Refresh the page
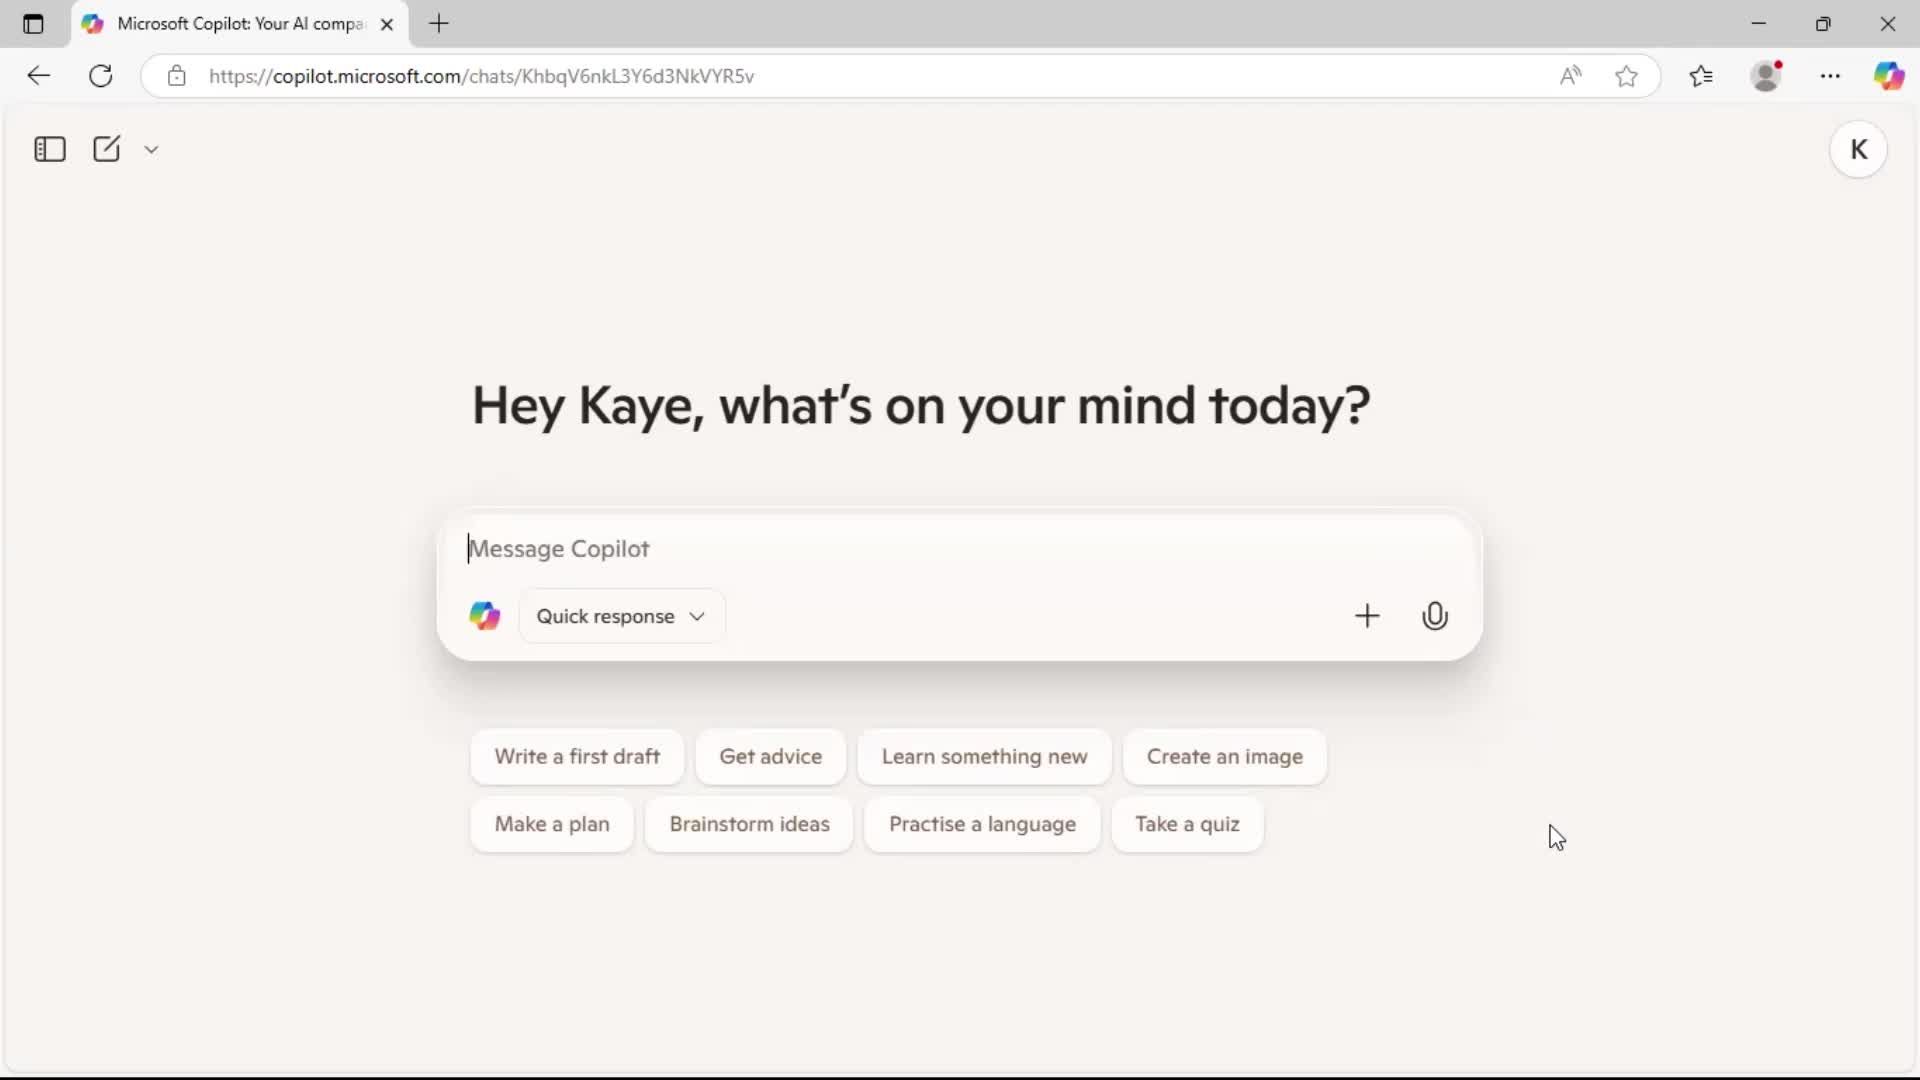This screenshot has height=1080, width=1920. [x=100, y=75]
